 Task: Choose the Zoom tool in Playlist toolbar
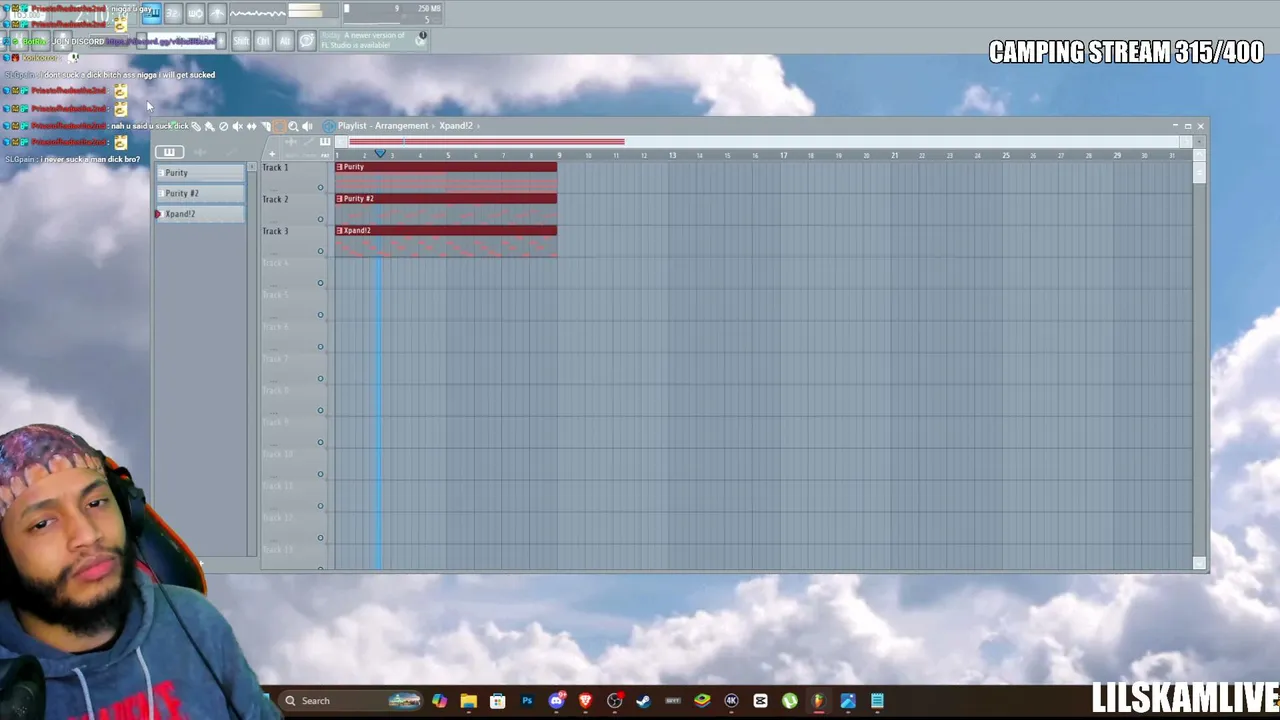293,126
